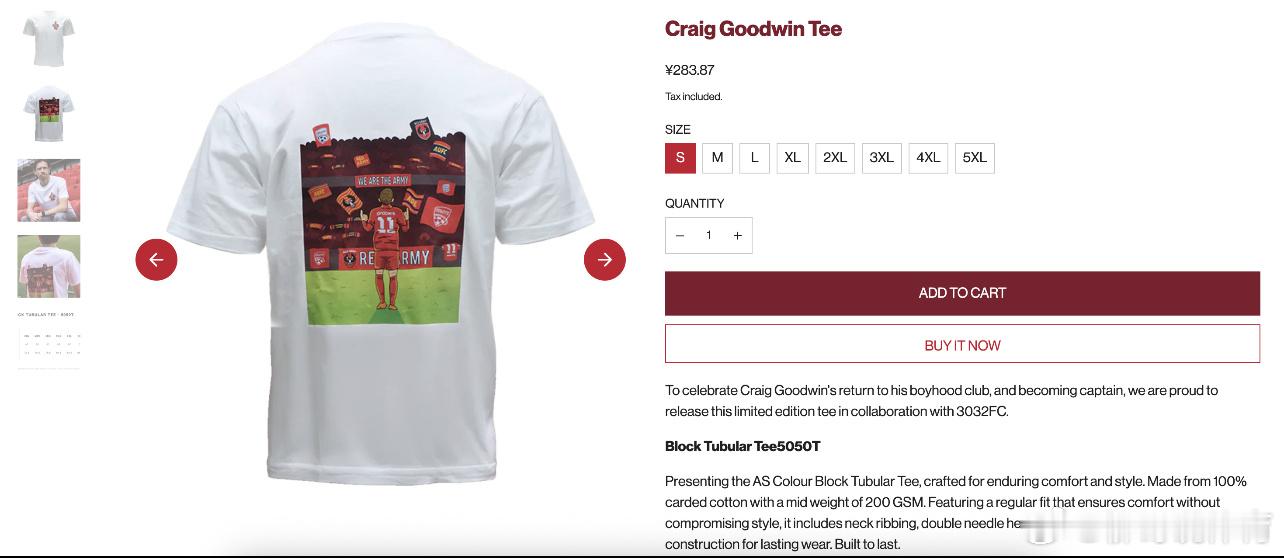Open the front view tee thumbnail
This screenshot has width=1284, height=558.
(49, 38)
